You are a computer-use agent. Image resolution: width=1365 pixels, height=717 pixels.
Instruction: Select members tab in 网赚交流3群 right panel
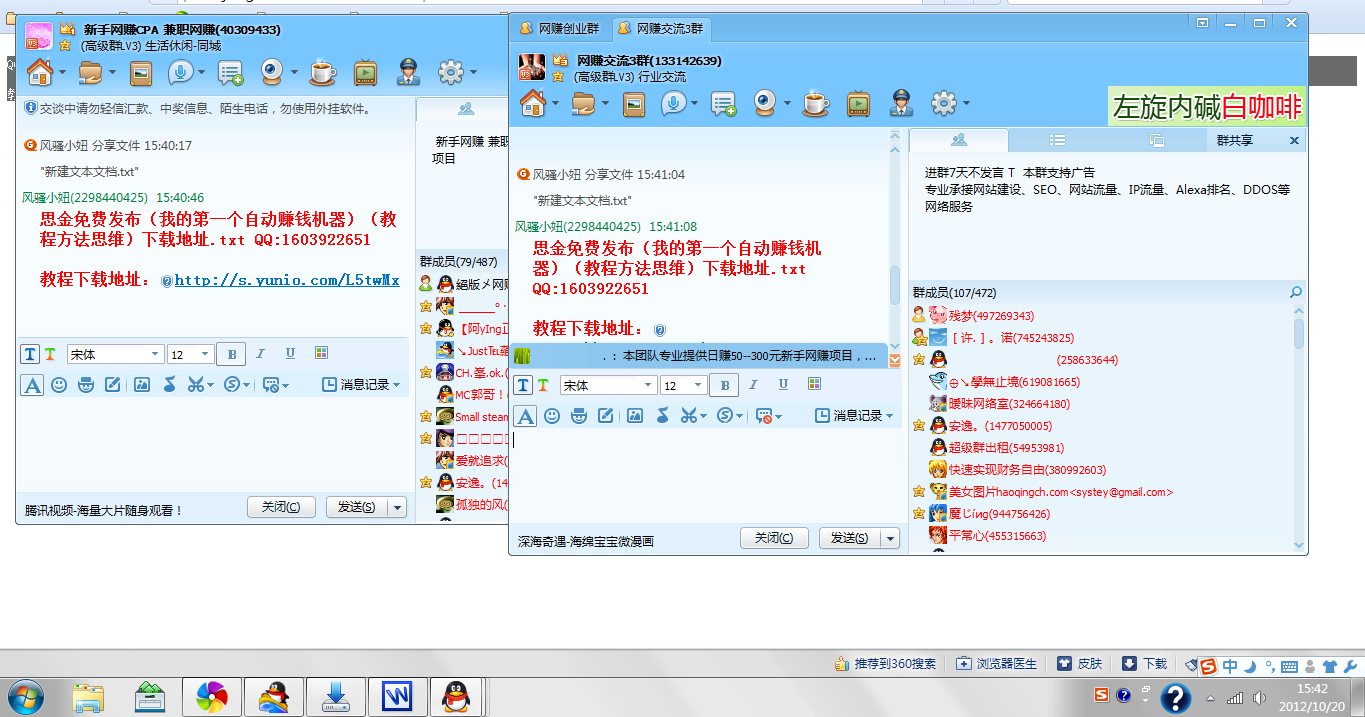[959, 140]
